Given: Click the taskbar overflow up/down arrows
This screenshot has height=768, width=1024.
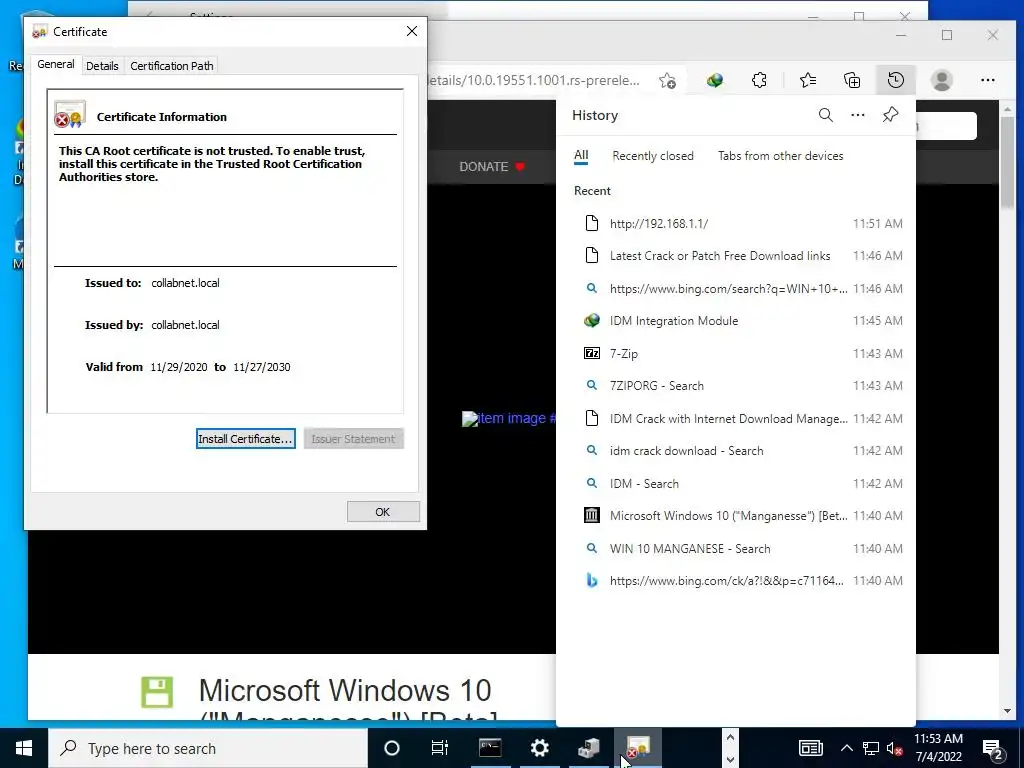Looking at the screenshot, I should [730, 748].
